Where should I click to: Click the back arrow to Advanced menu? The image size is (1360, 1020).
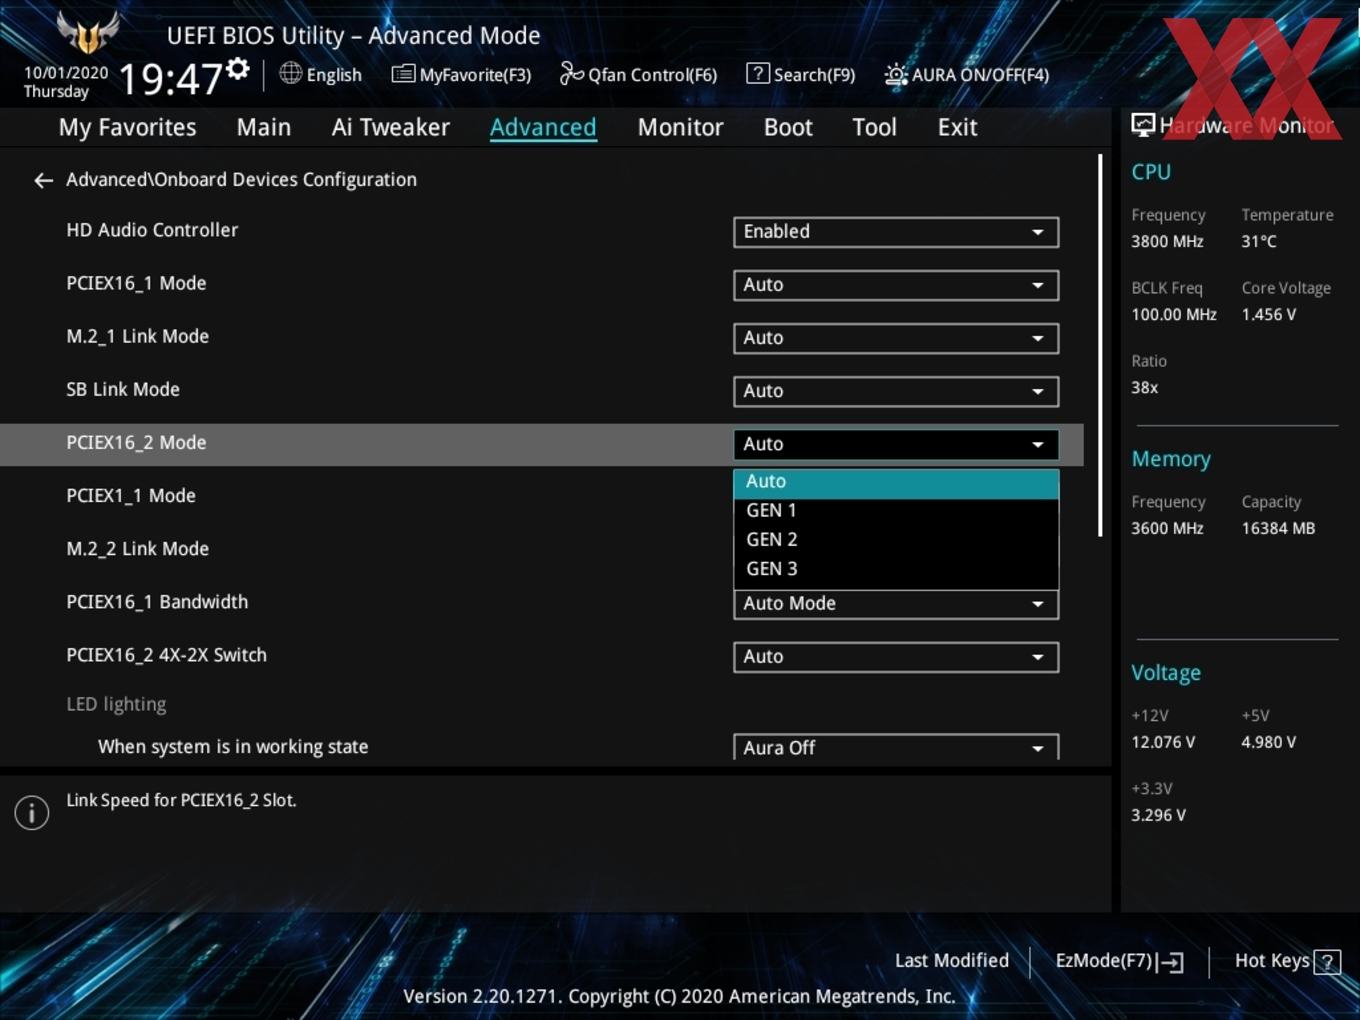point(43,180)
